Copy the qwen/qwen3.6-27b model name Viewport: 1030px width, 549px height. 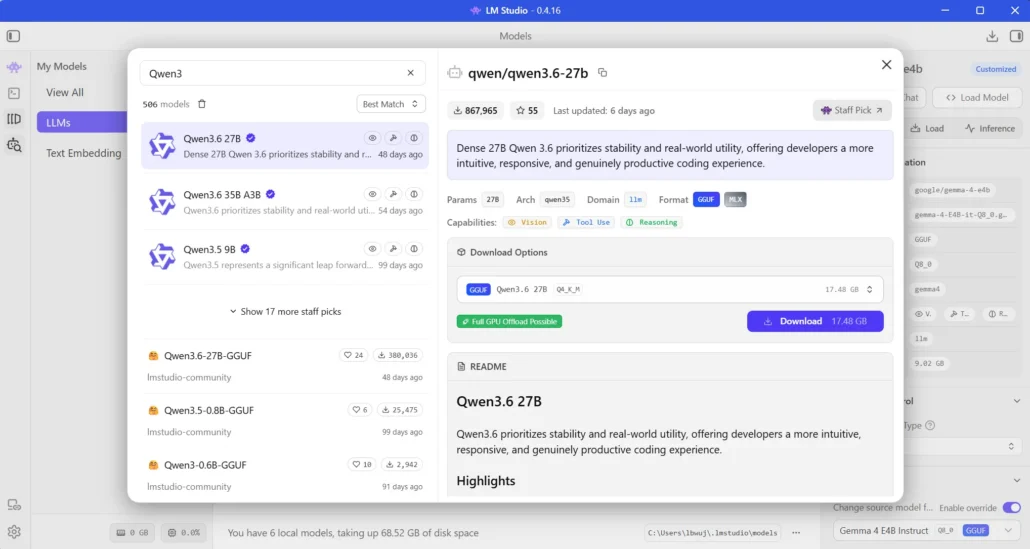[602, 73]
